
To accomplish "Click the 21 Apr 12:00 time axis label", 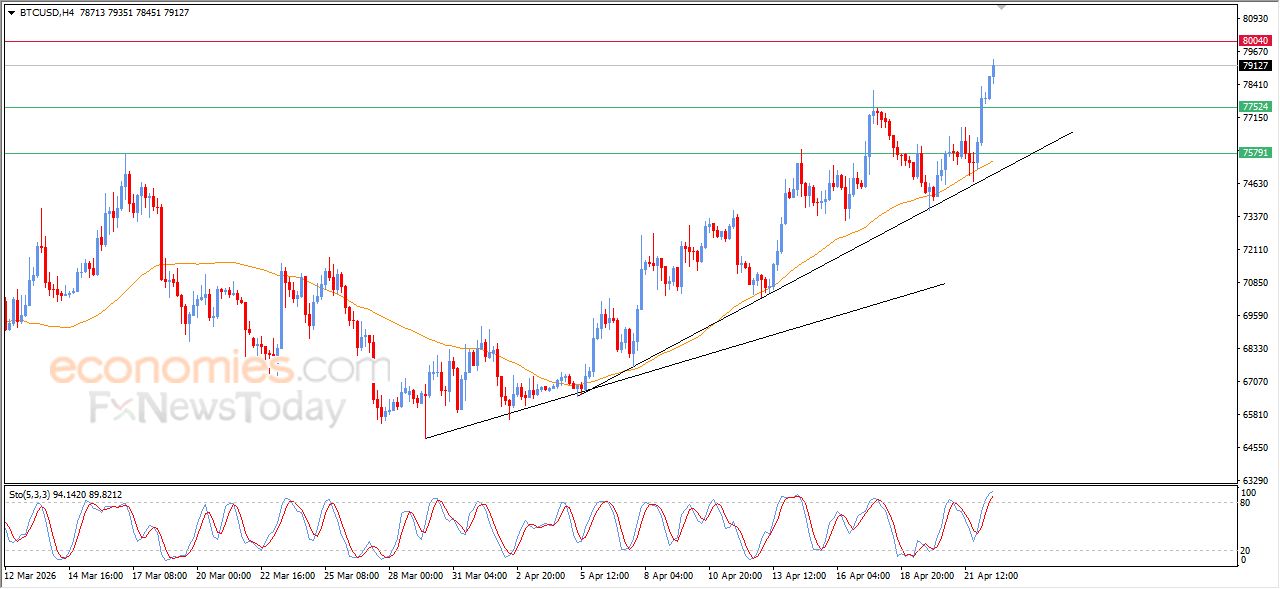I will click(990, 576).
